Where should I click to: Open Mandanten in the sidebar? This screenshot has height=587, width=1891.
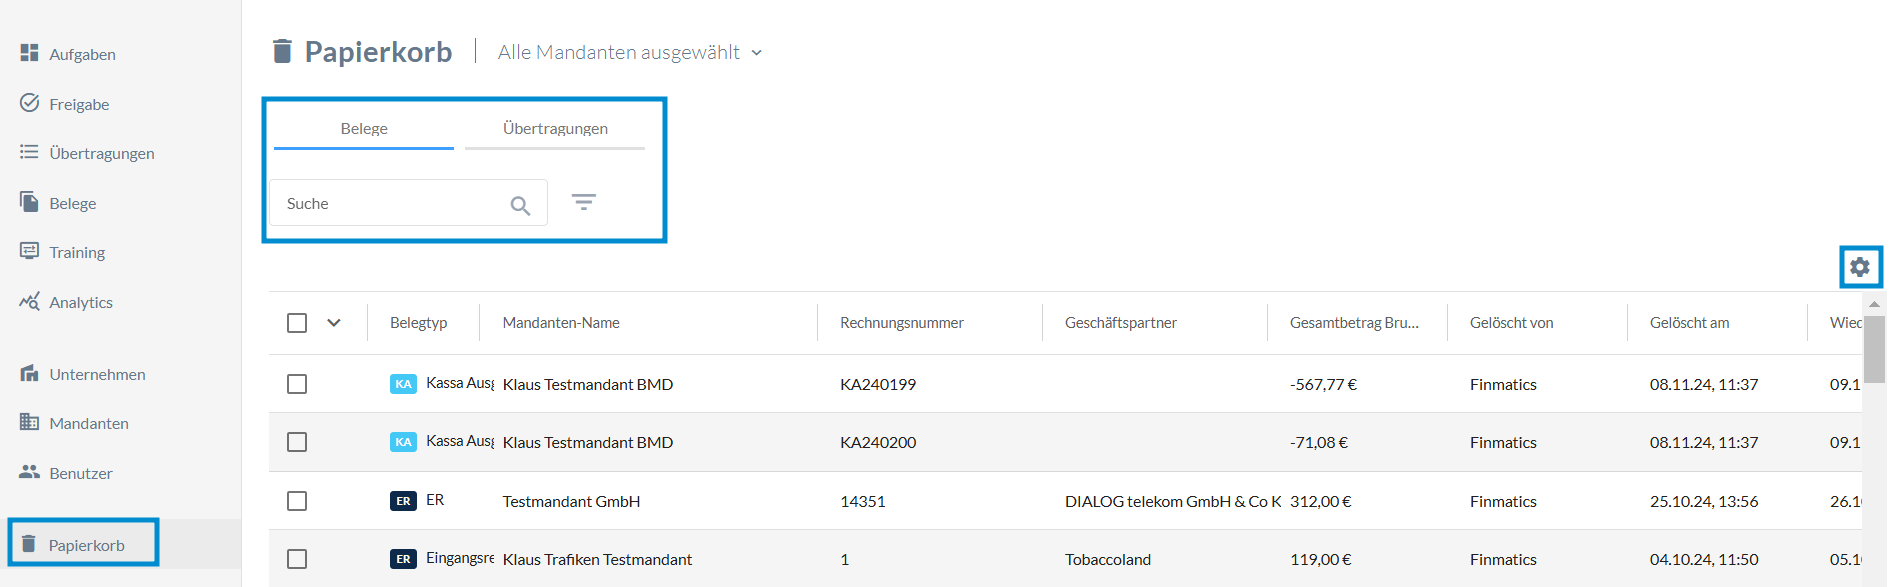pyautogui.click(x=88, y=423)
